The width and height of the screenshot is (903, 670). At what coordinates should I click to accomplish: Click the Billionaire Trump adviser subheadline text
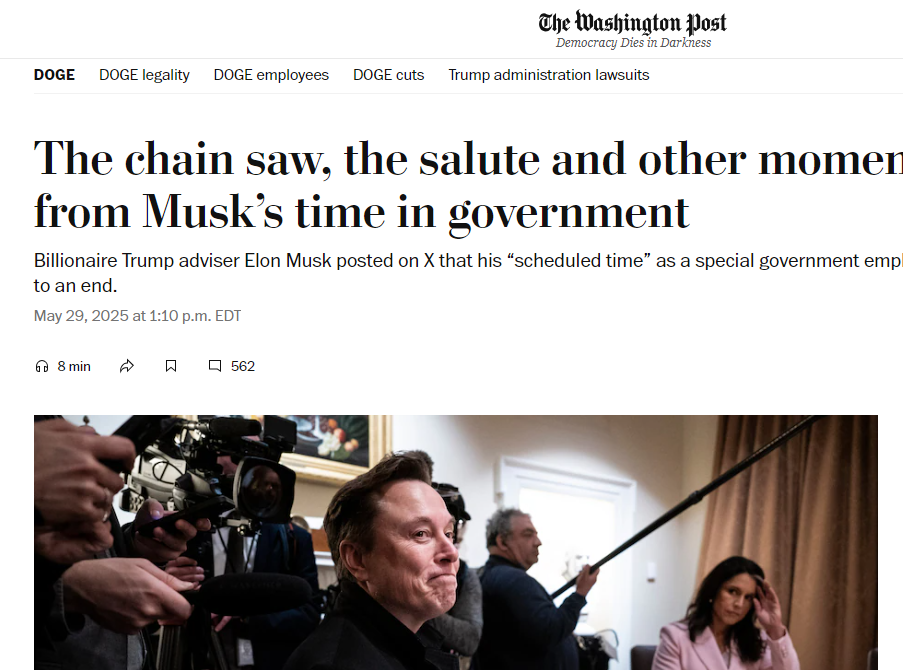point(468,273)
